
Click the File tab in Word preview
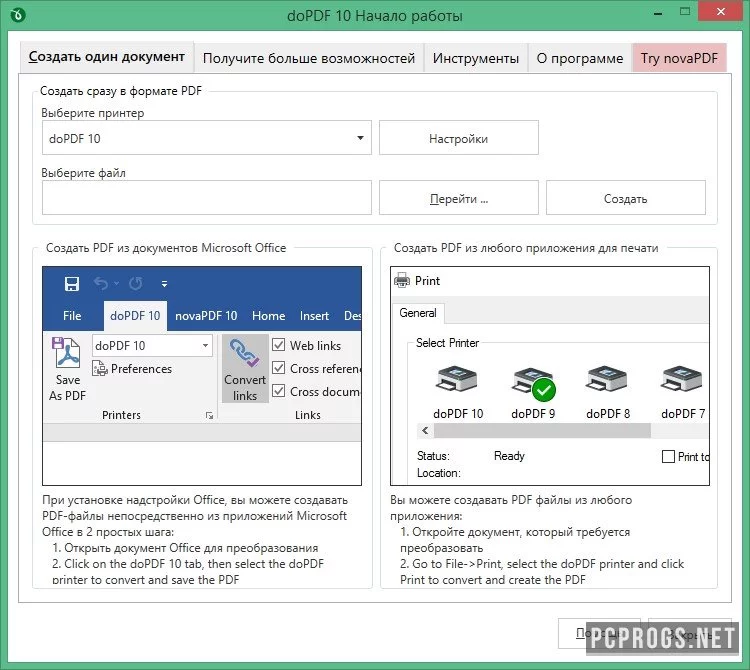(72, 316)
